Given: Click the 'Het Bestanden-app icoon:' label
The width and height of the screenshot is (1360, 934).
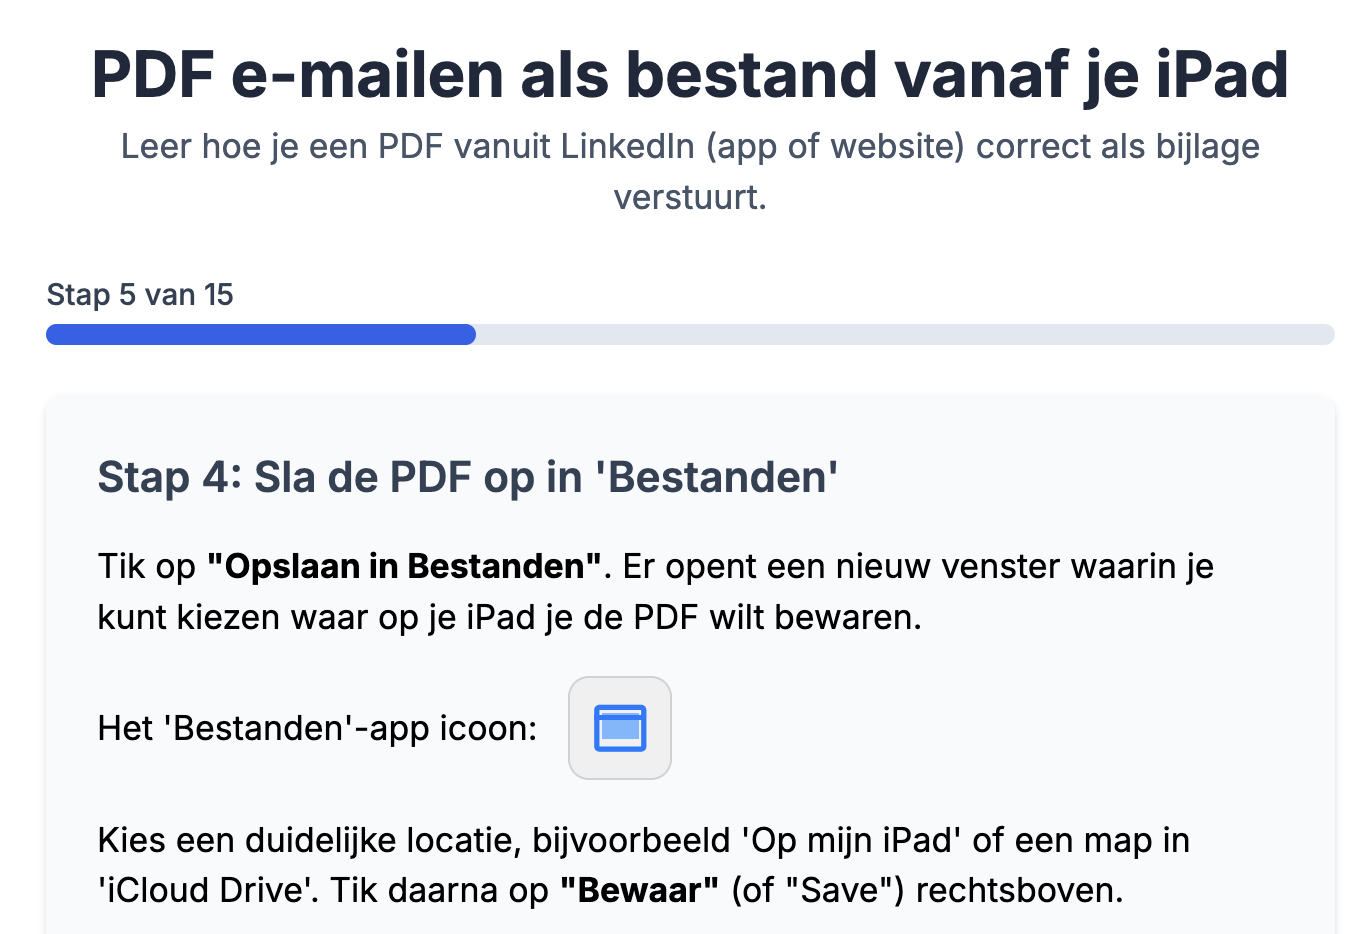Looking at the screenshot, I should [318, 728].
